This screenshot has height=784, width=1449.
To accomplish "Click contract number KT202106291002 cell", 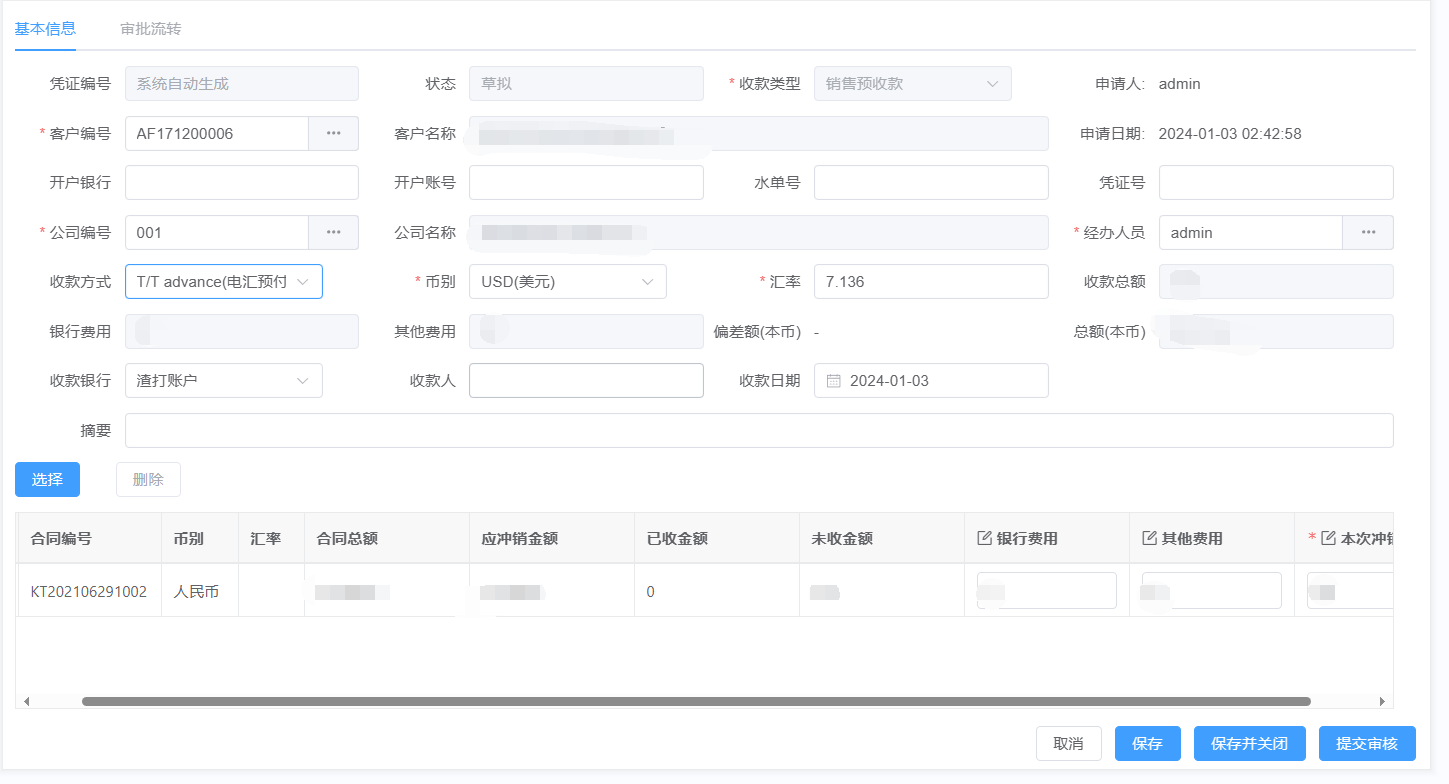I will (x=89, y=591).
